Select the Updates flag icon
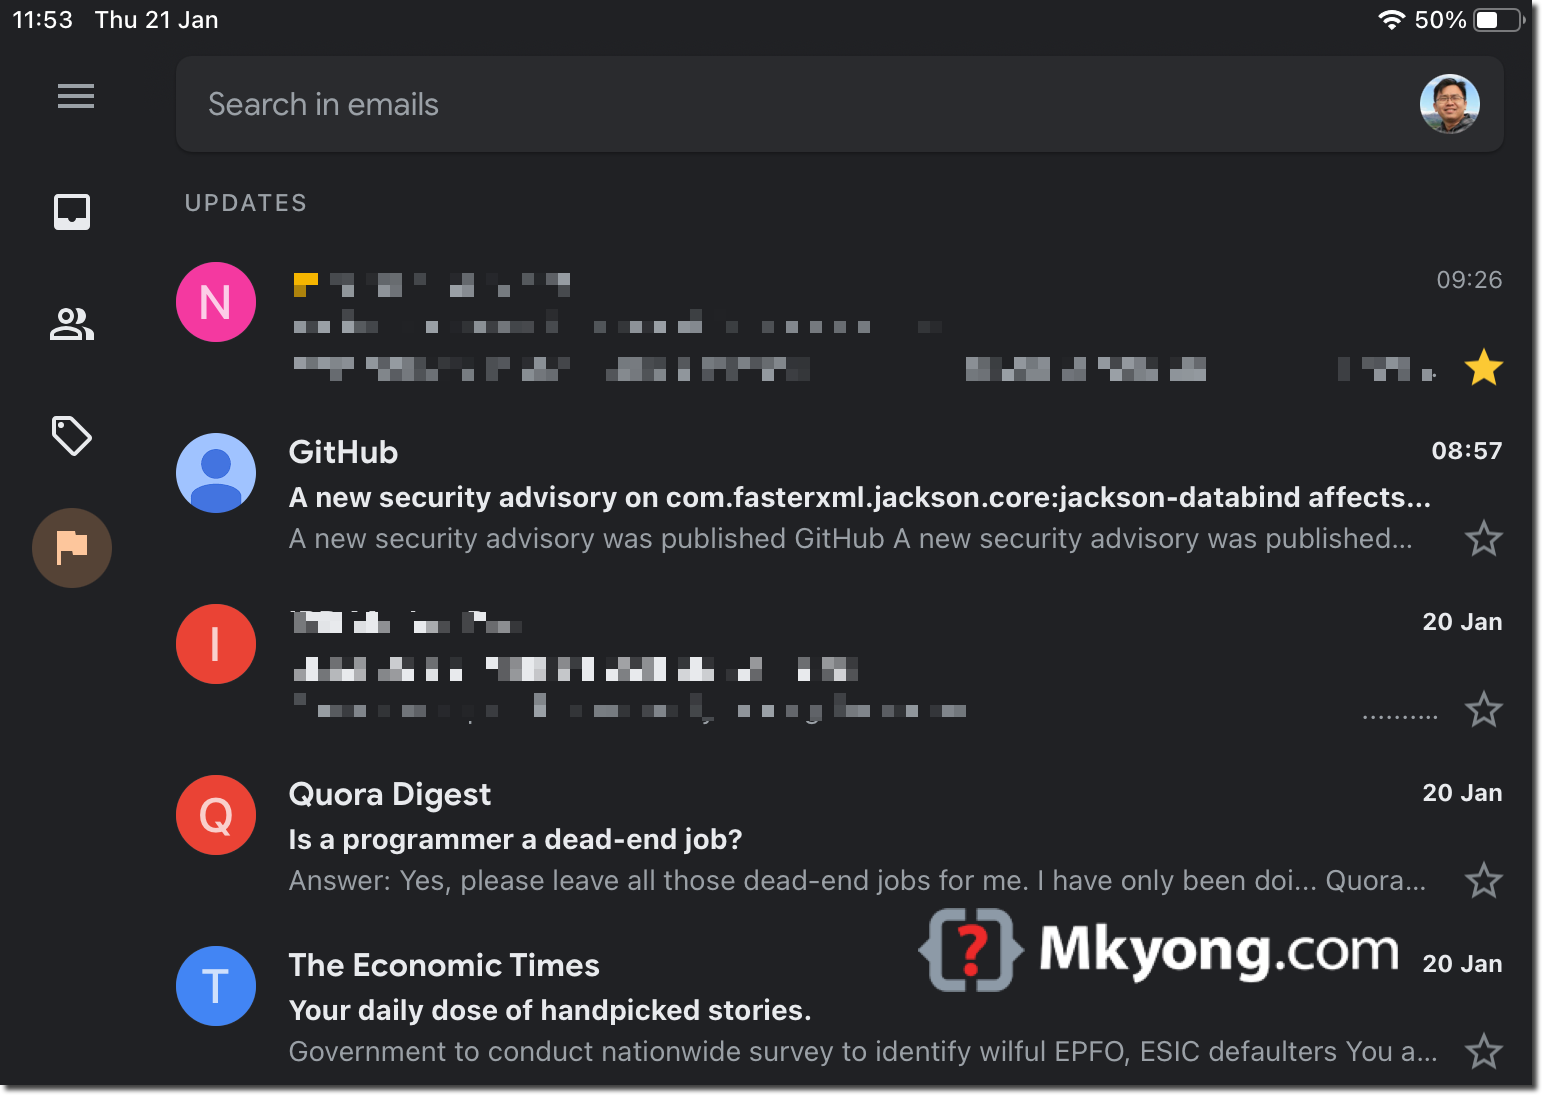The width and height of the screenshot is (1542, 1095). 72,548
